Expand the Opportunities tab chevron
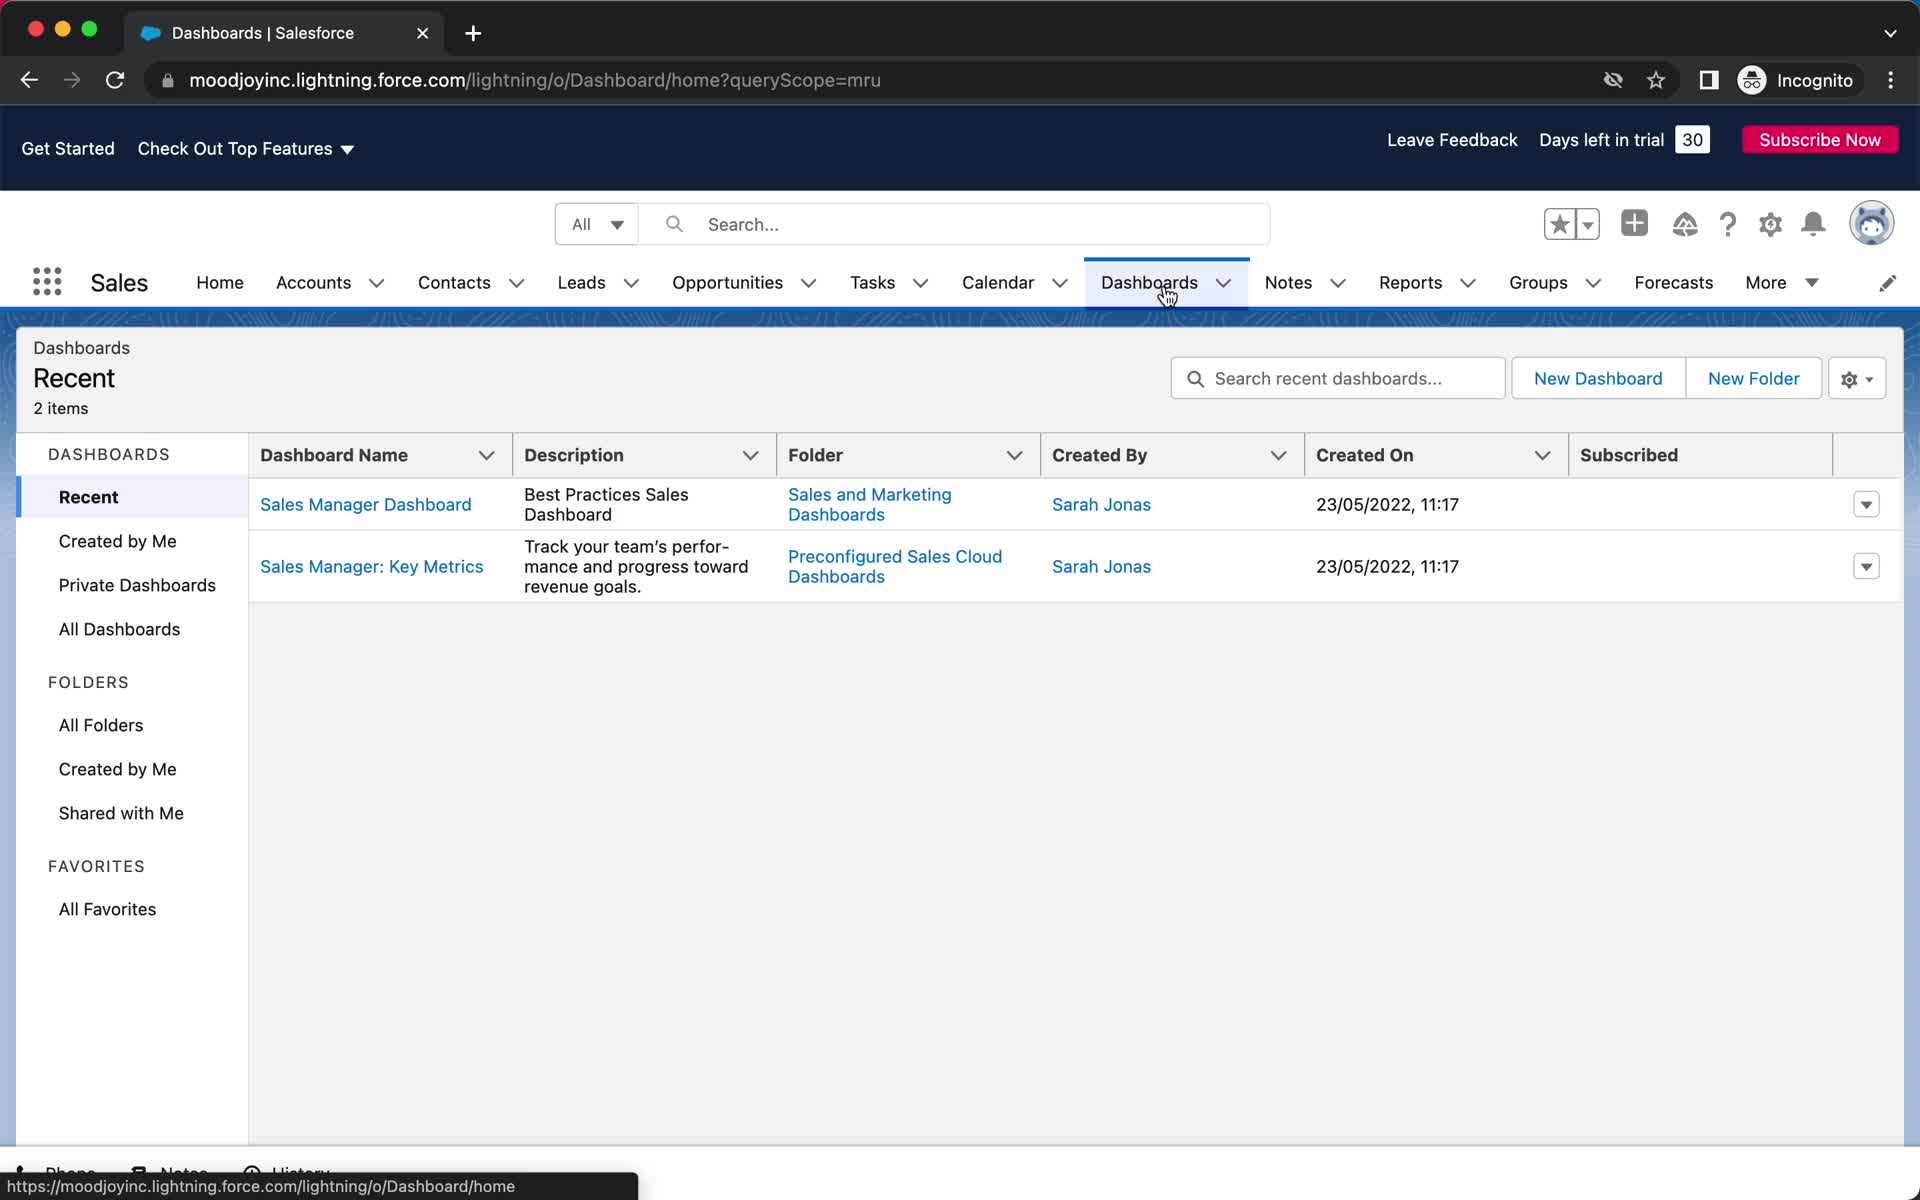 (808, 283)
